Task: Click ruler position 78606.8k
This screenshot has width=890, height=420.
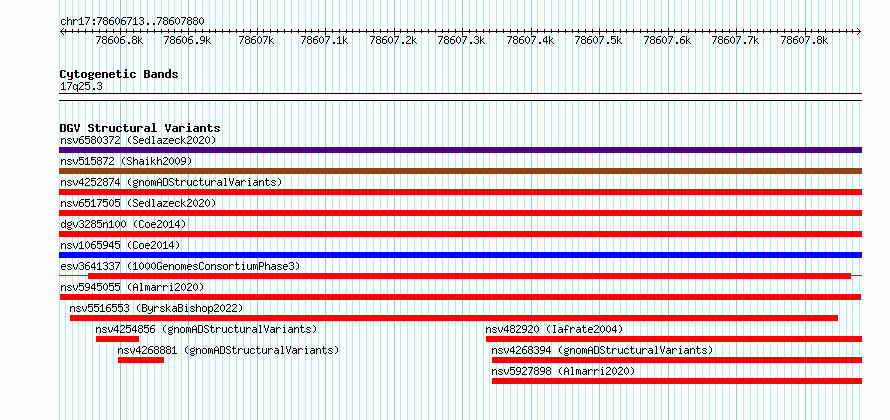Action: tap(119, 40)
